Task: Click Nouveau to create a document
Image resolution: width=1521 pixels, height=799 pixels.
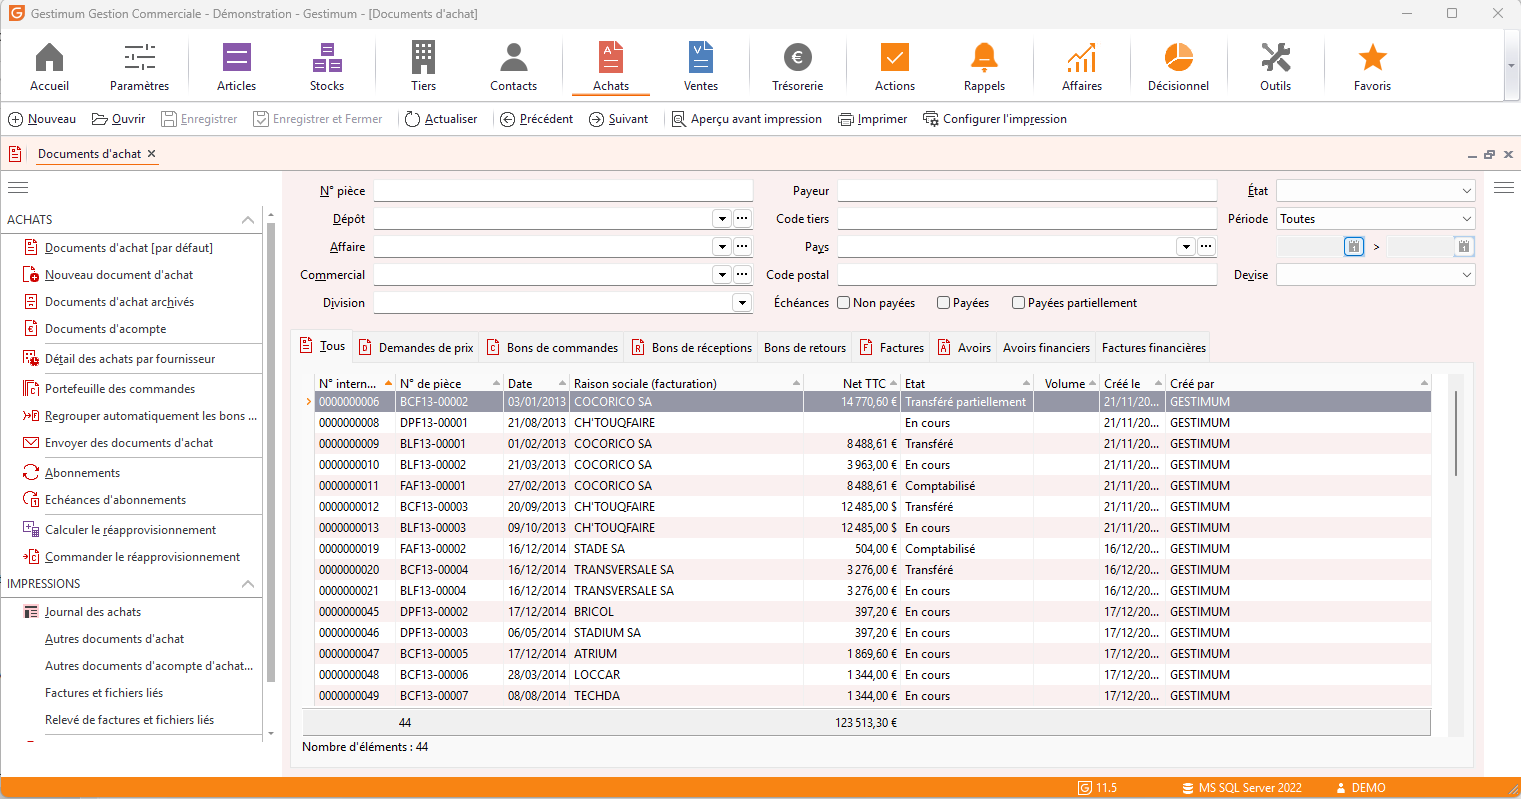Action: pos(42,119)
